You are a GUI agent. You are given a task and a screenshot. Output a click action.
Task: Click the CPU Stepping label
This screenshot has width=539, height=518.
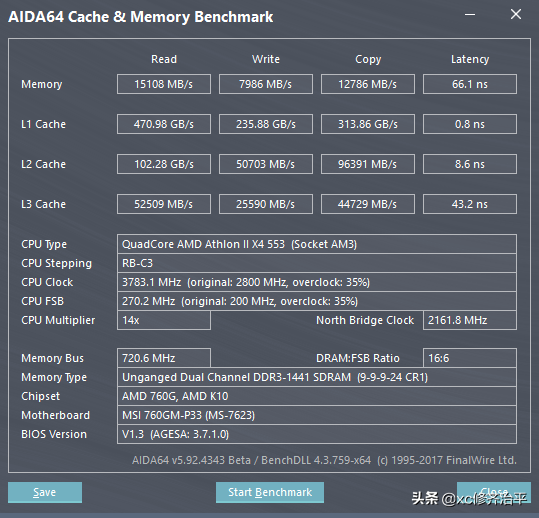56,264
